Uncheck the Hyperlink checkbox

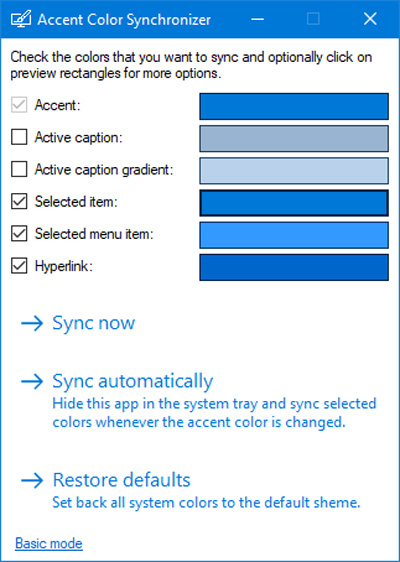pyautogui.click(x=19, y=266)
